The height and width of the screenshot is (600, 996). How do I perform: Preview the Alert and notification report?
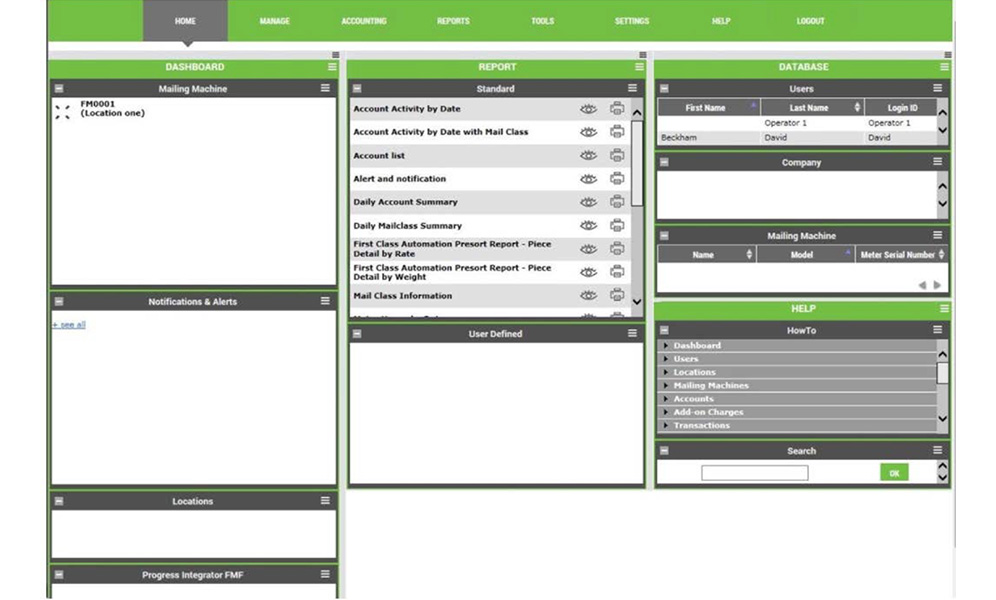588,179
